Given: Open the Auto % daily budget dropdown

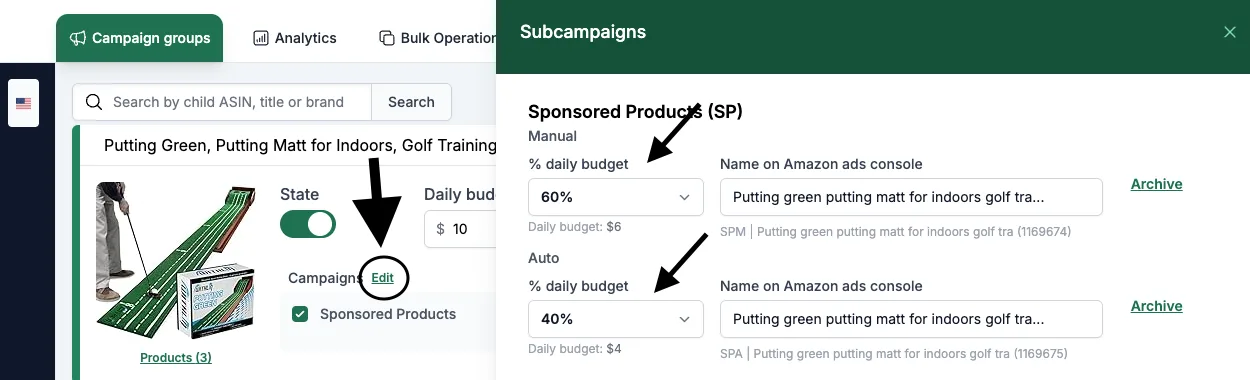Looking at the screenshot, I should click(x=616, y=319).
